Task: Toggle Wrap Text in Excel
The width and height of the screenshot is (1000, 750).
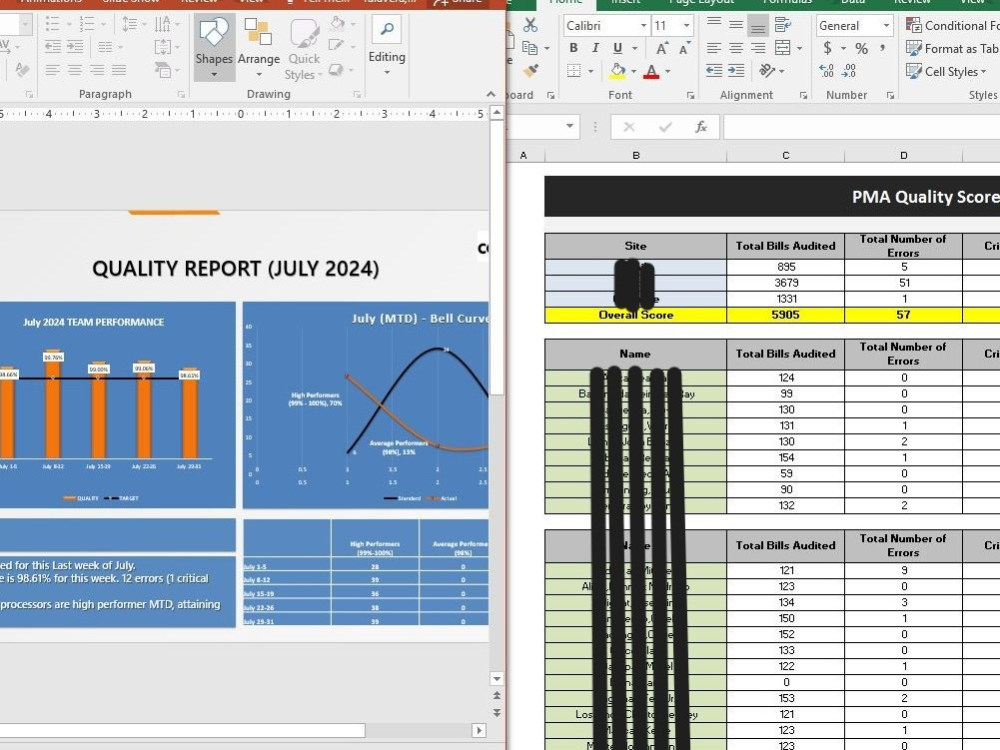Action: coord(783,25)
